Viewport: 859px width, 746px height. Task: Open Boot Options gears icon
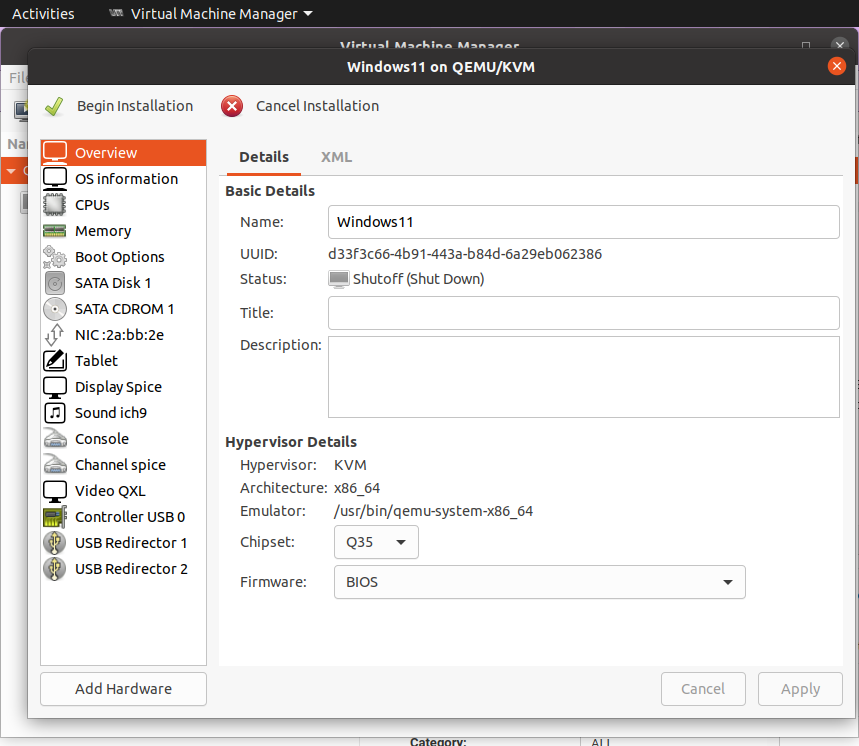(55, 256)
